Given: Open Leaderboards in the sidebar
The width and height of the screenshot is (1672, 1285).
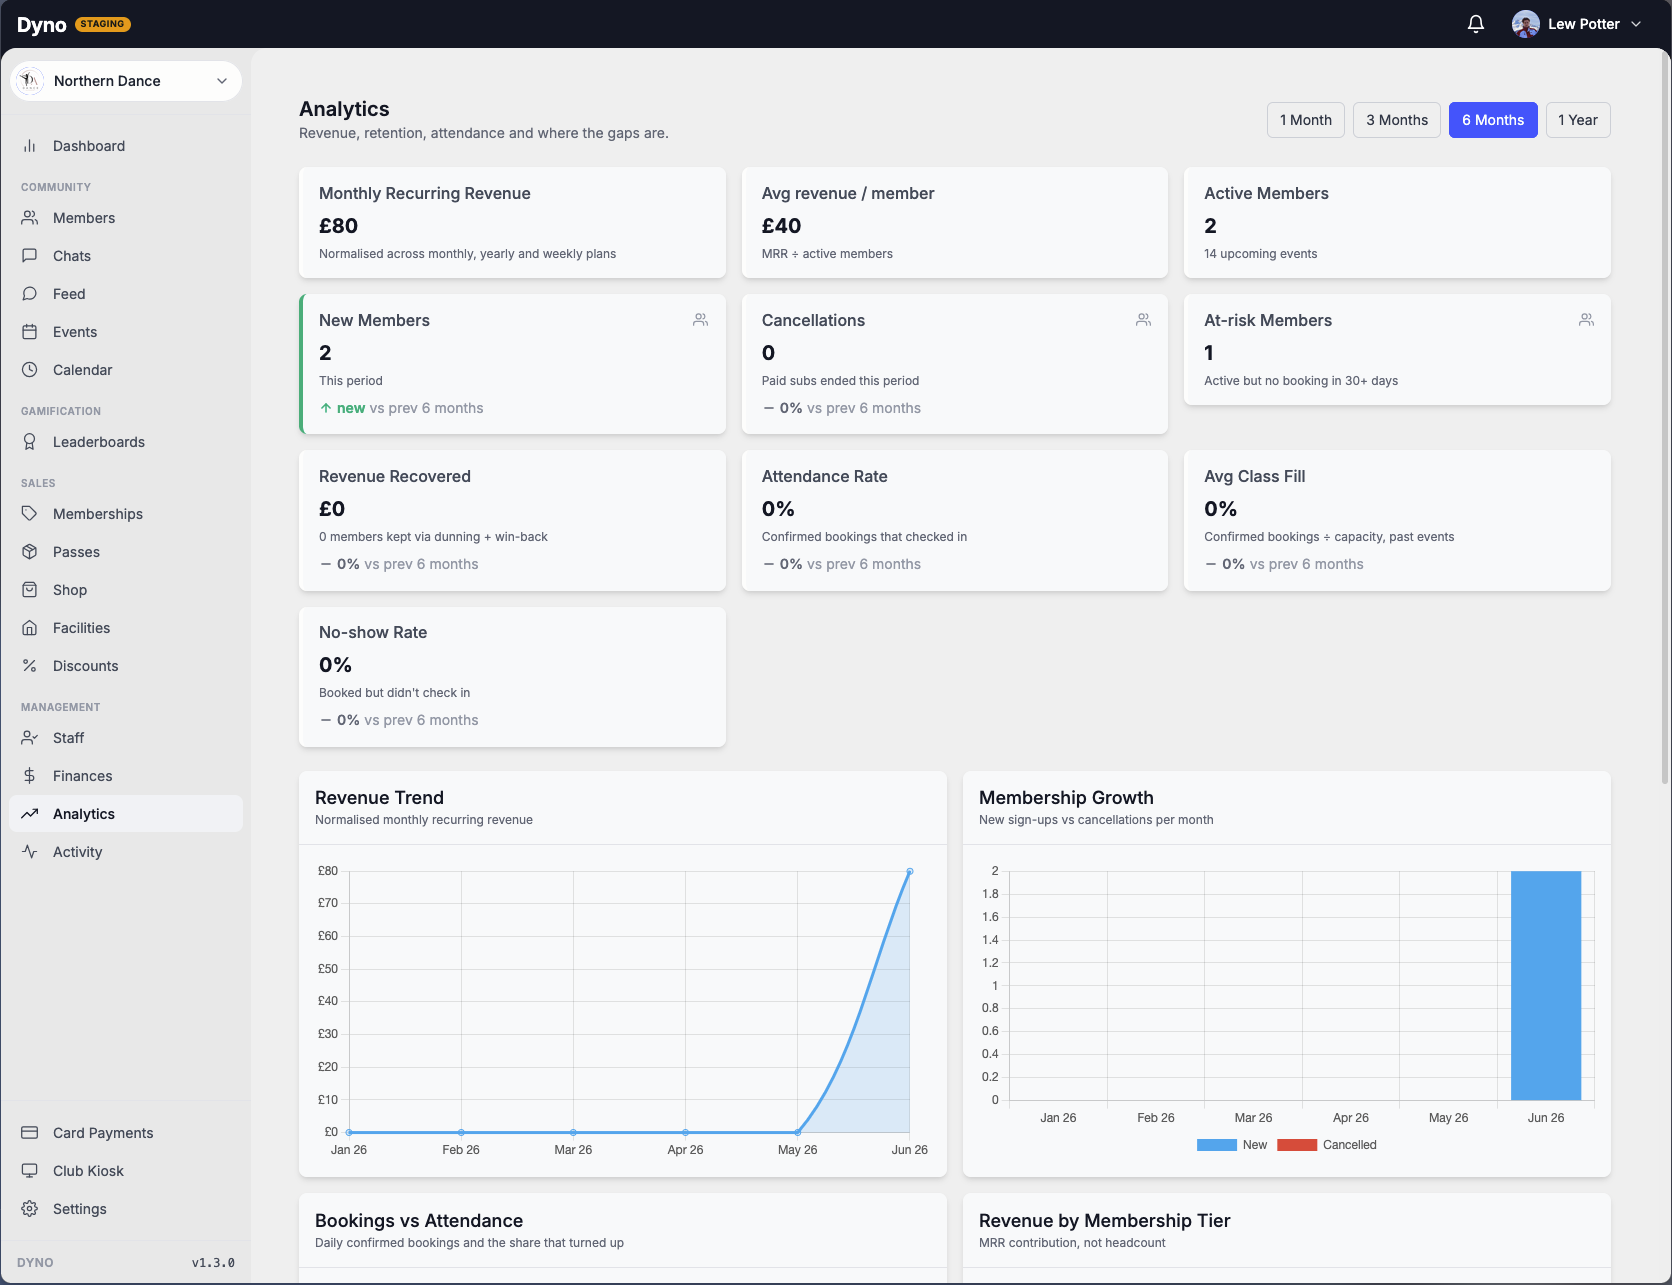Looking at the screenshot, I should click(126, 442).
